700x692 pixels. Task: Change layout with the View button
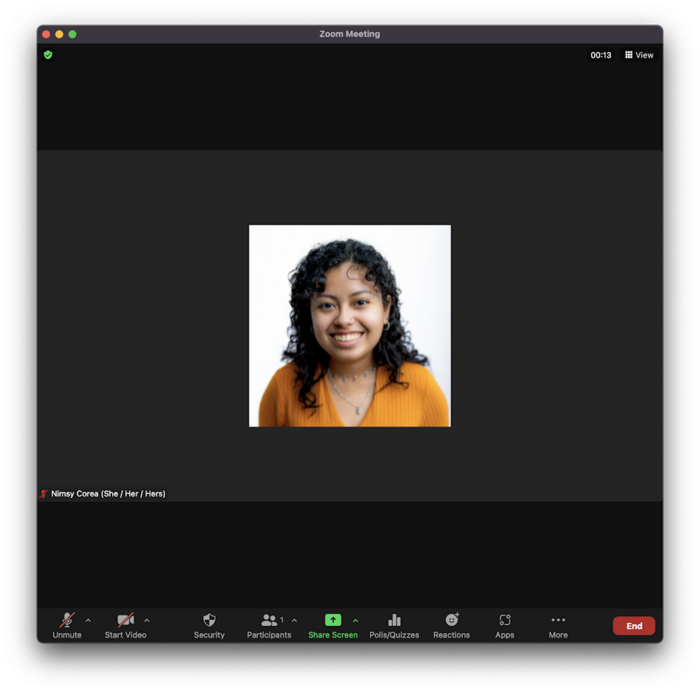tap(639, 55)
